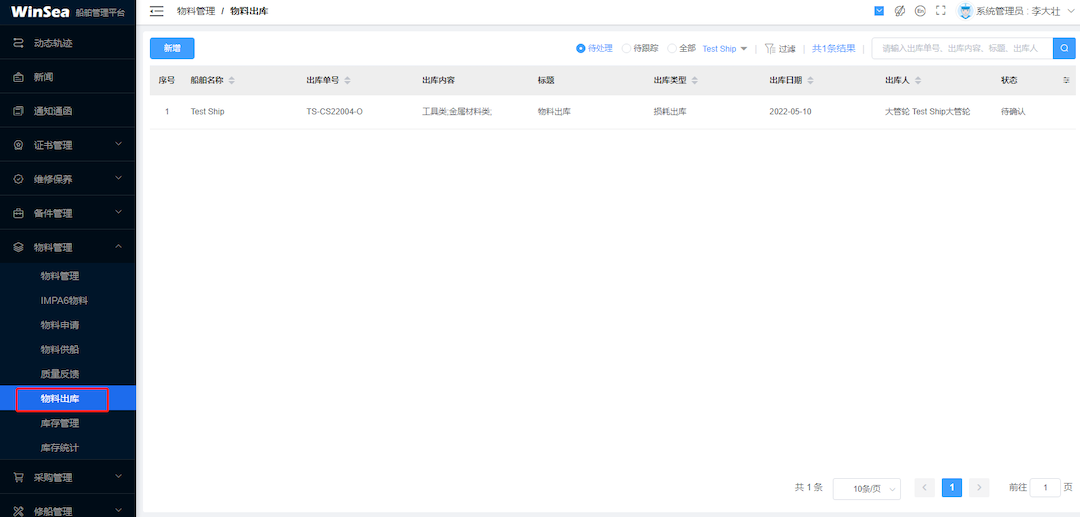Click the 备件管理 sidebar icon
This screenshot has width=1080, height=517.
[19, 213]
